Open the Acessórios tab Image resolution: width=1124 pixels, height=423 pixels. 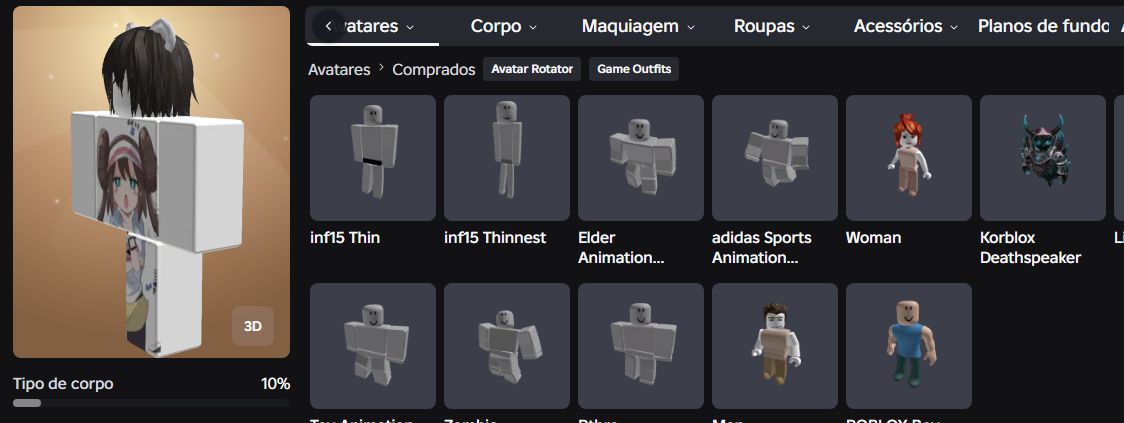click(905, 27)
